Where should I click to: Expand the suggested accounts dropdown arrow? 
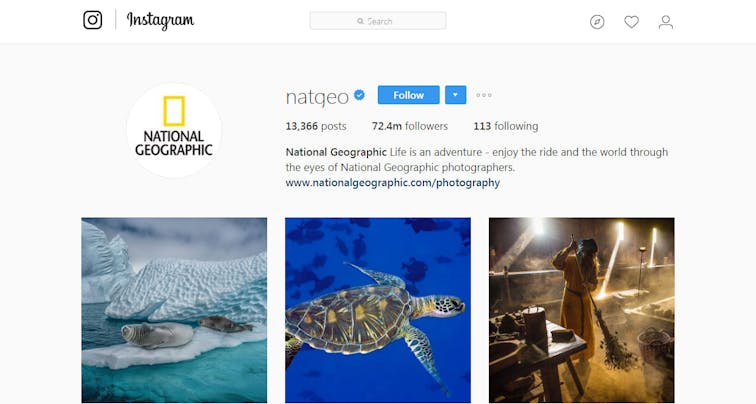455,95
